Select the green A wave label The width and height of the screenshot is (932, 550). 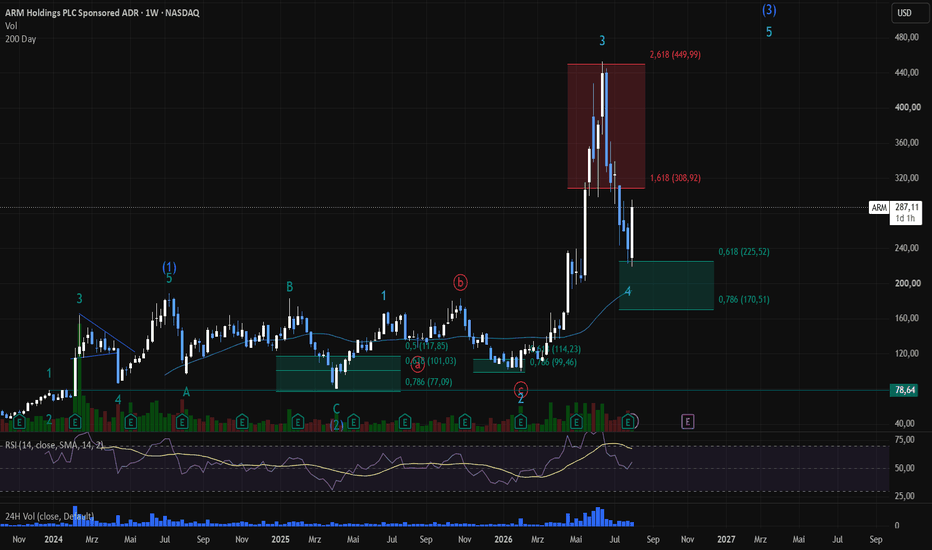click(x=186, y=392)
